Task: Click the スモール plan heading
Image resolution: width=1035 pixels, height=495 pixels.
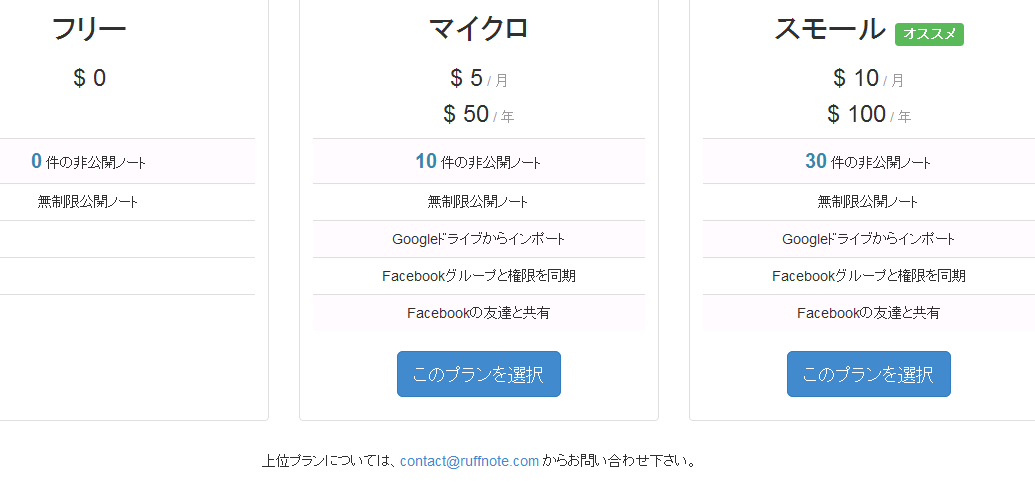Action: [x=830, y=29]
